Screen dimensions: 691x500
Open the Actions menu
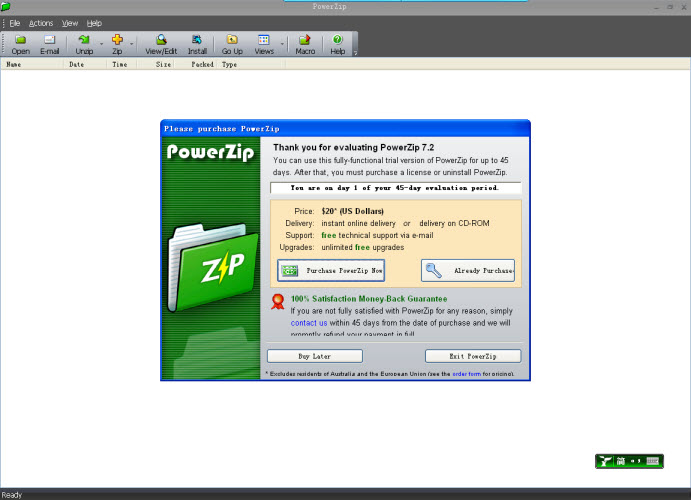[x=41, y=23]
